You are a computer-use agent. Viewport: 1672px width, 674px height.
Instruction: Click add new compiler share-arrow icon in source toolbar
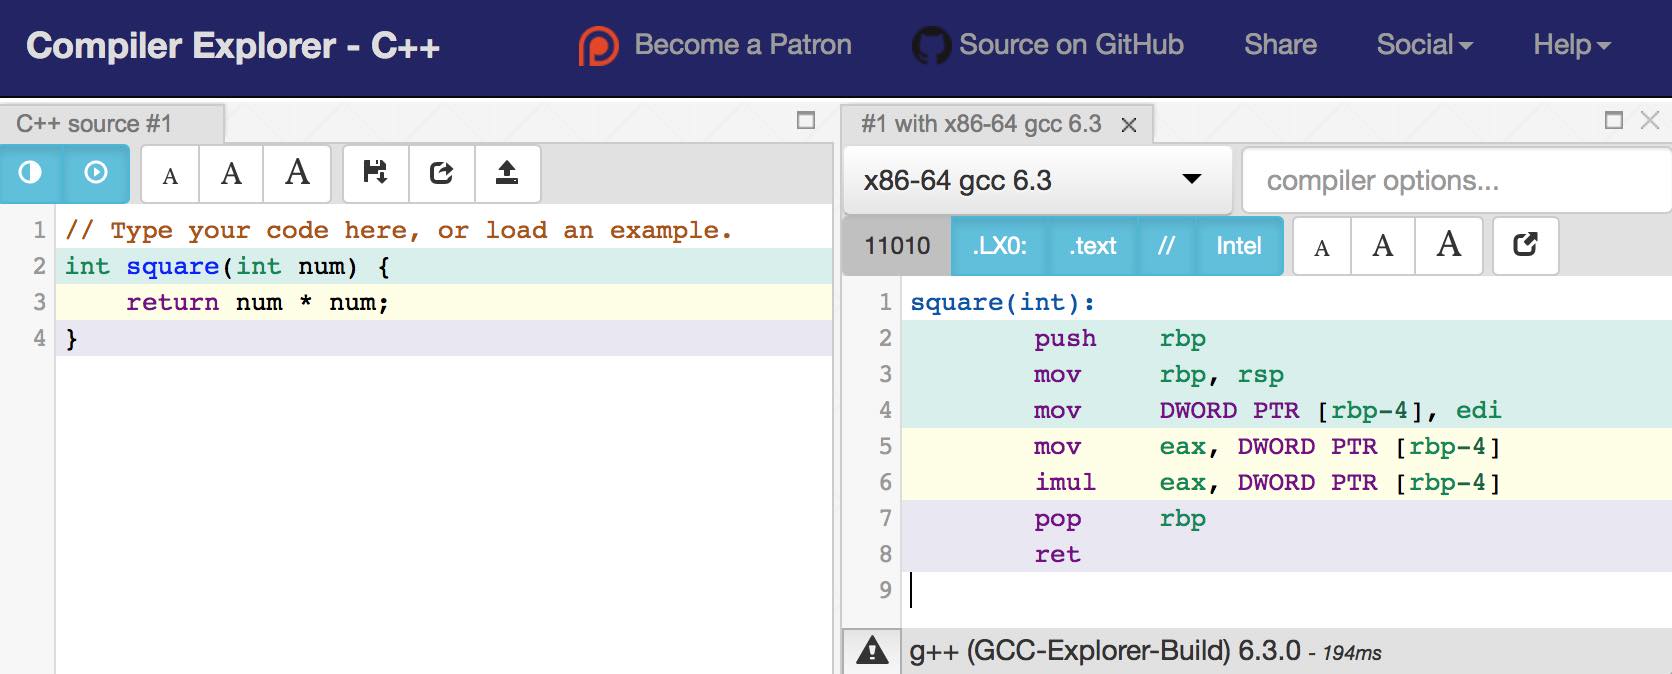coord(441,173)
